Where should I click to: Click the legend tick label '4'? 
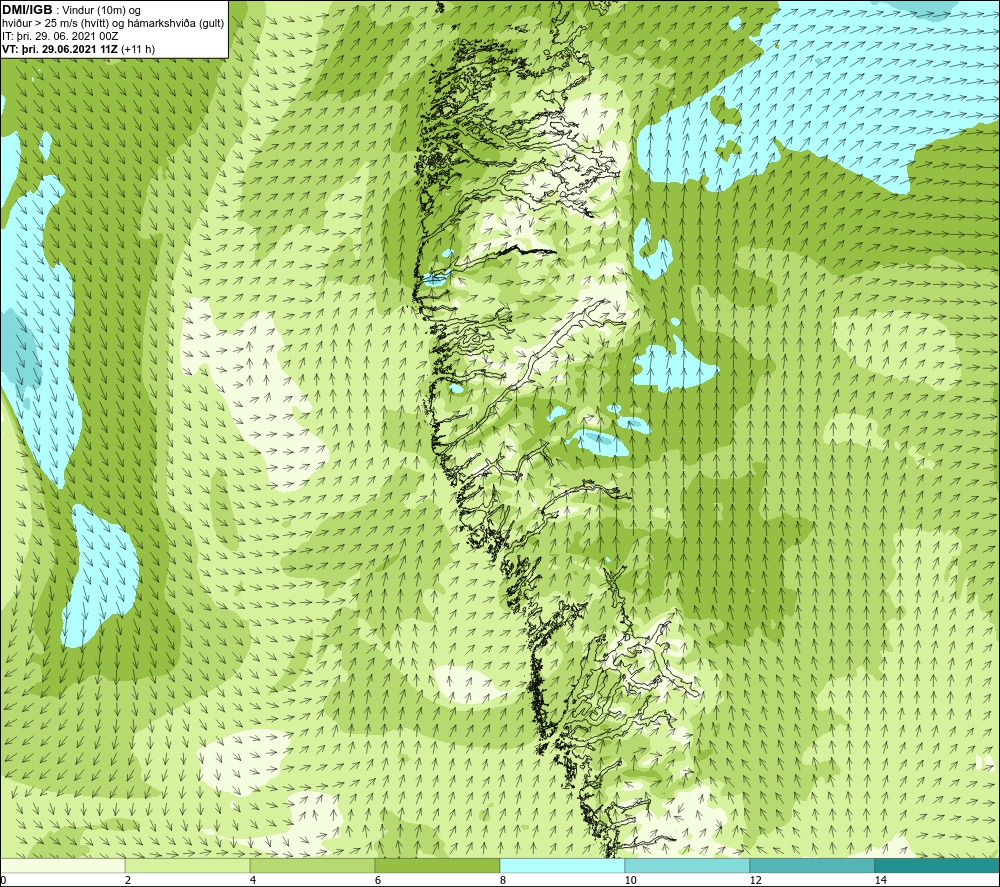(x=253, y=880)
